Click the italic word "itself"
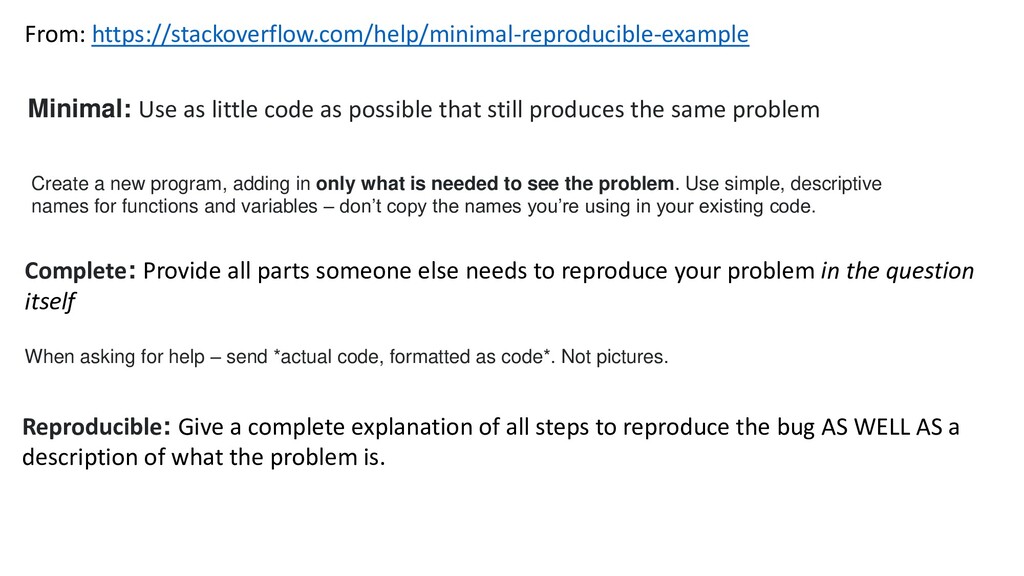1024x576 pixels. click(50, 301)
